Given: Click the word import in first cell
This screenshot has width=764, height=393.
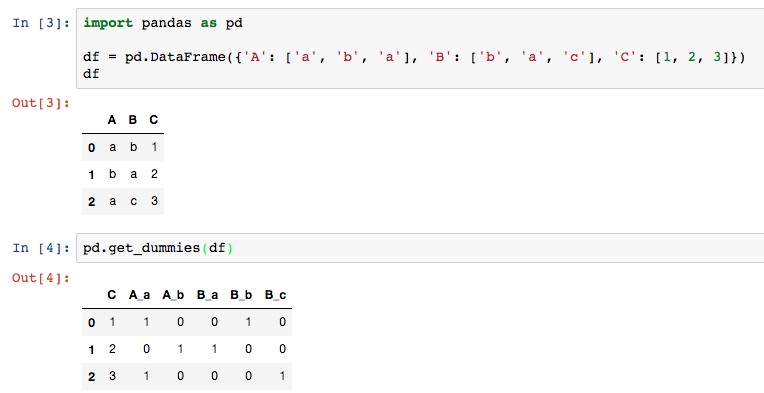Looking at the screenshot, I should [x=108, y=23].
